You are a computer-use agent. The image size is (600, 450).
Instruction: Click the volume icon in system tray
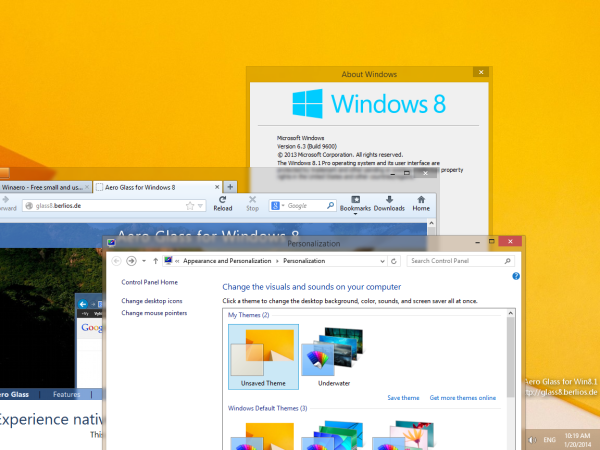point(532,440)
